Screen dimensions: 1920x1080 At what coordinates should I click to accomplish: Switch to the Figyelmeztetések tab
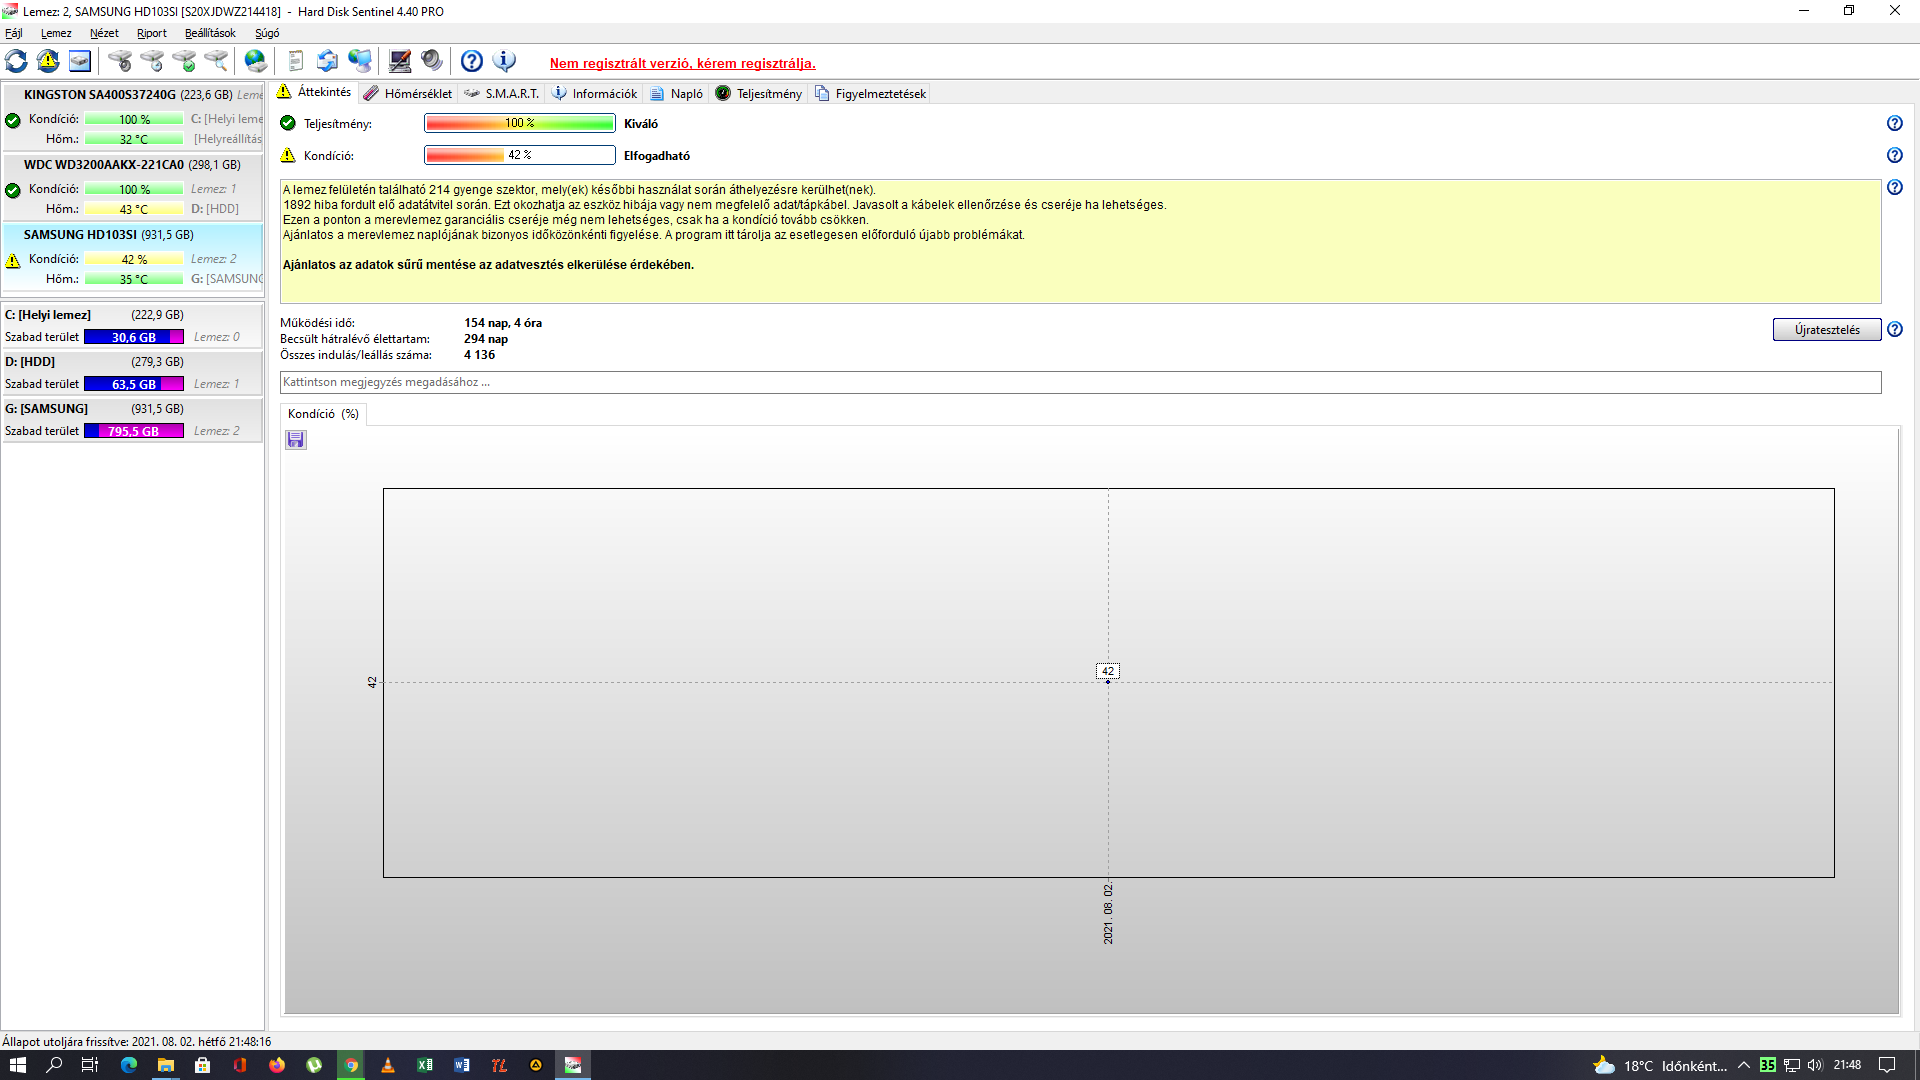(871, 93)
